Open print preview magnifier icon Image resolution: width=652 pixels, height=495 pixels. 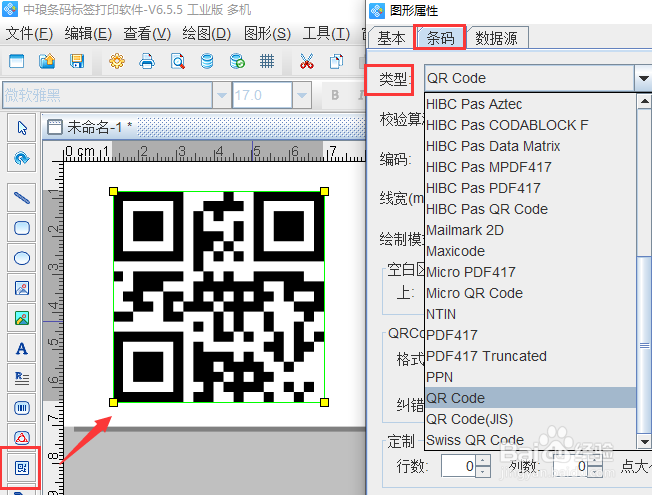pos(178,62)
